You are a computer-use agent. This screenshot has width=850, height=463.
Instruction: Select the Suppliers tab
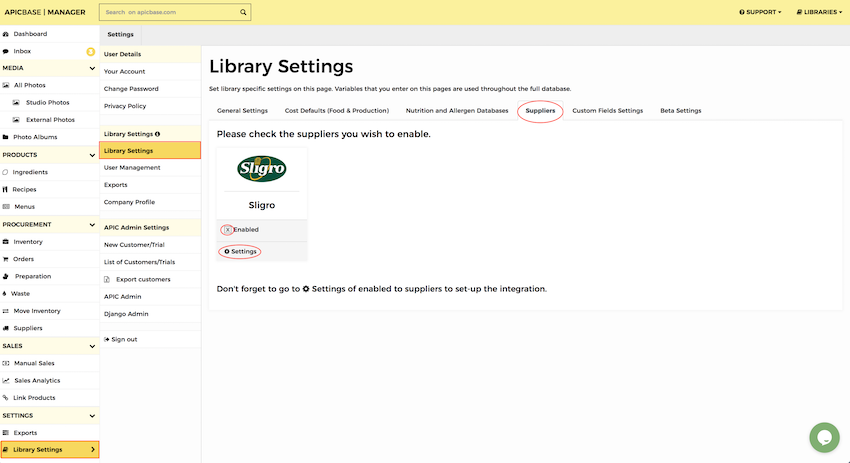[540, 111]
